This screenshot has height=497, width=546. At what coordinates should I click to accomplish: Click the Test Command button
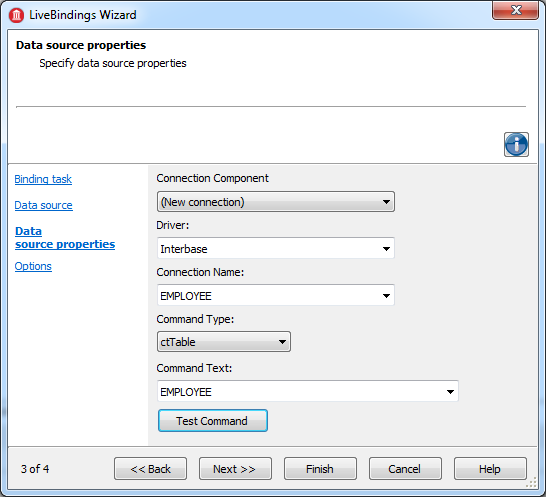[213, 421]
